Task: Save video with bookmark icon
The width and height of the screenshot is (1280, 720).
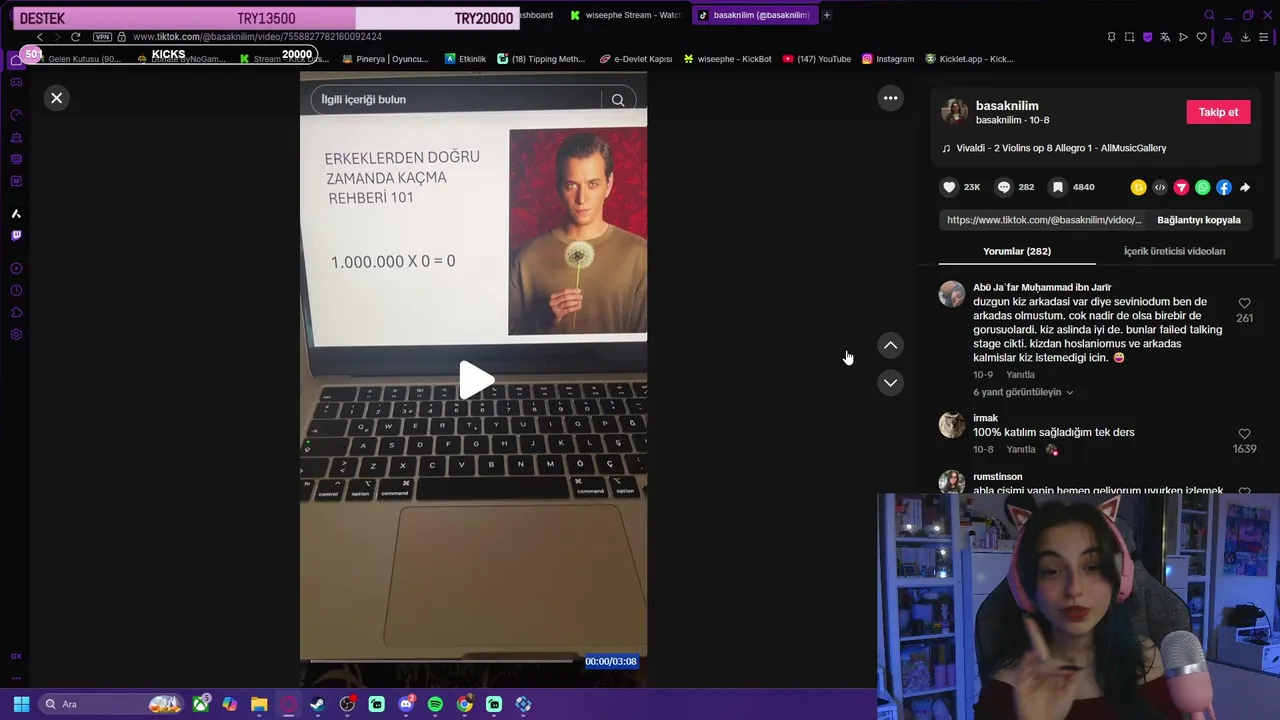Action: pyautogui.click(x=1057, y=187)
